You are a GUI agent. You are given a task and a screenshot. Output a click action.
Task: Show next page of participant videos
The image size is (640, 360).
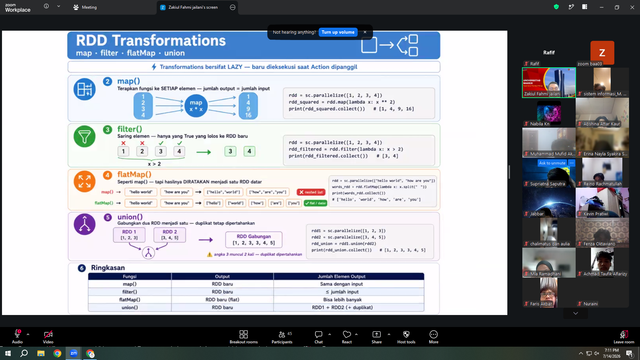tap(576, 313)
